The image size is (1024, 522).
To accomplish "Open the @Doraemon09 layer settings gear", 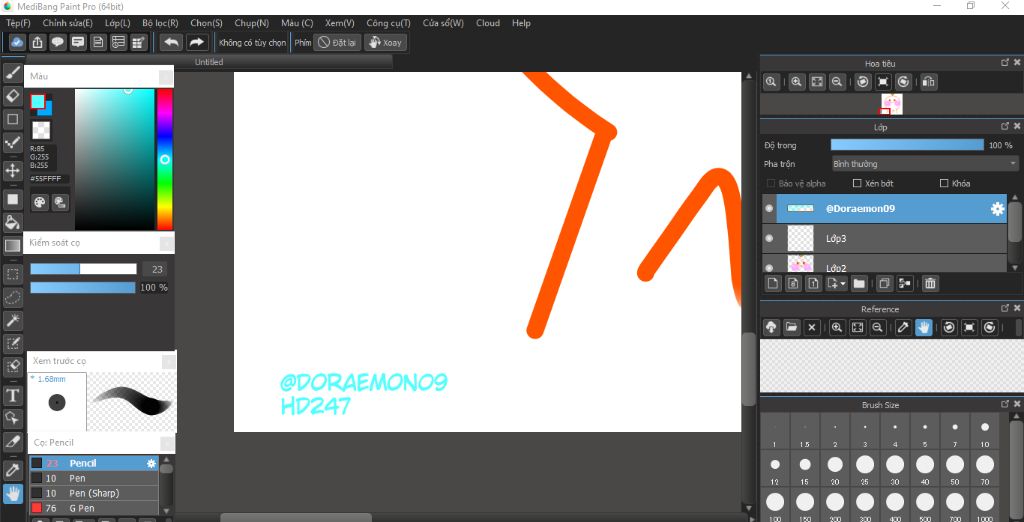I will (x=997, y=209).
